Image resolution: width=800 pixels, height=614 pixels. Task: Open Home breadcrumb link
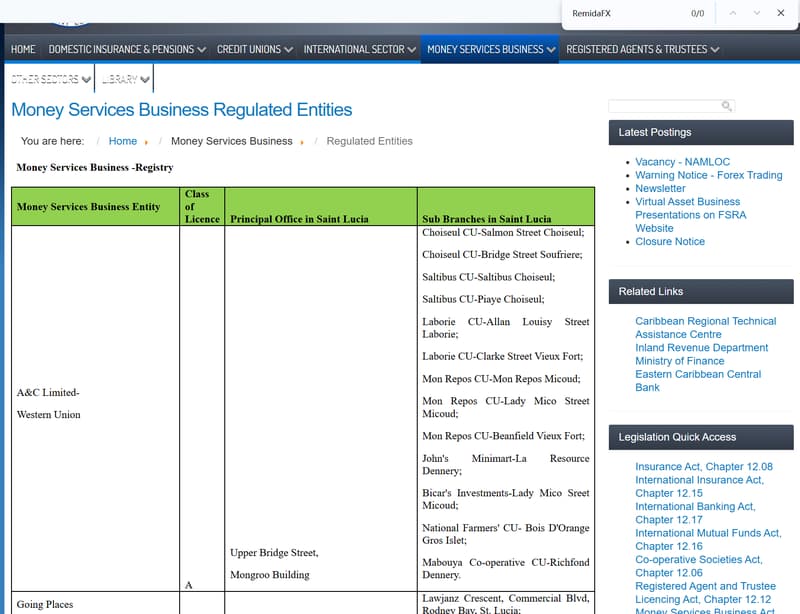point(122,141)
